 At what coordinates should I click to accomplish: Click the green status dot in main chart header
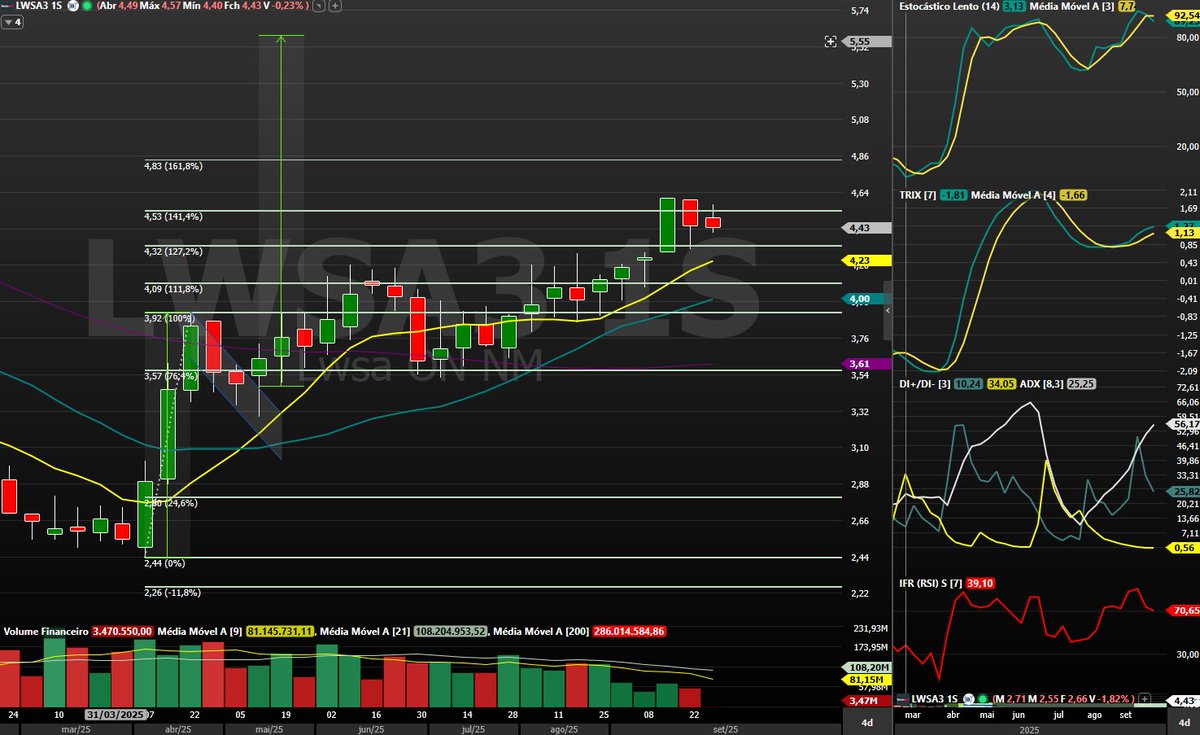tap(89, 5)
